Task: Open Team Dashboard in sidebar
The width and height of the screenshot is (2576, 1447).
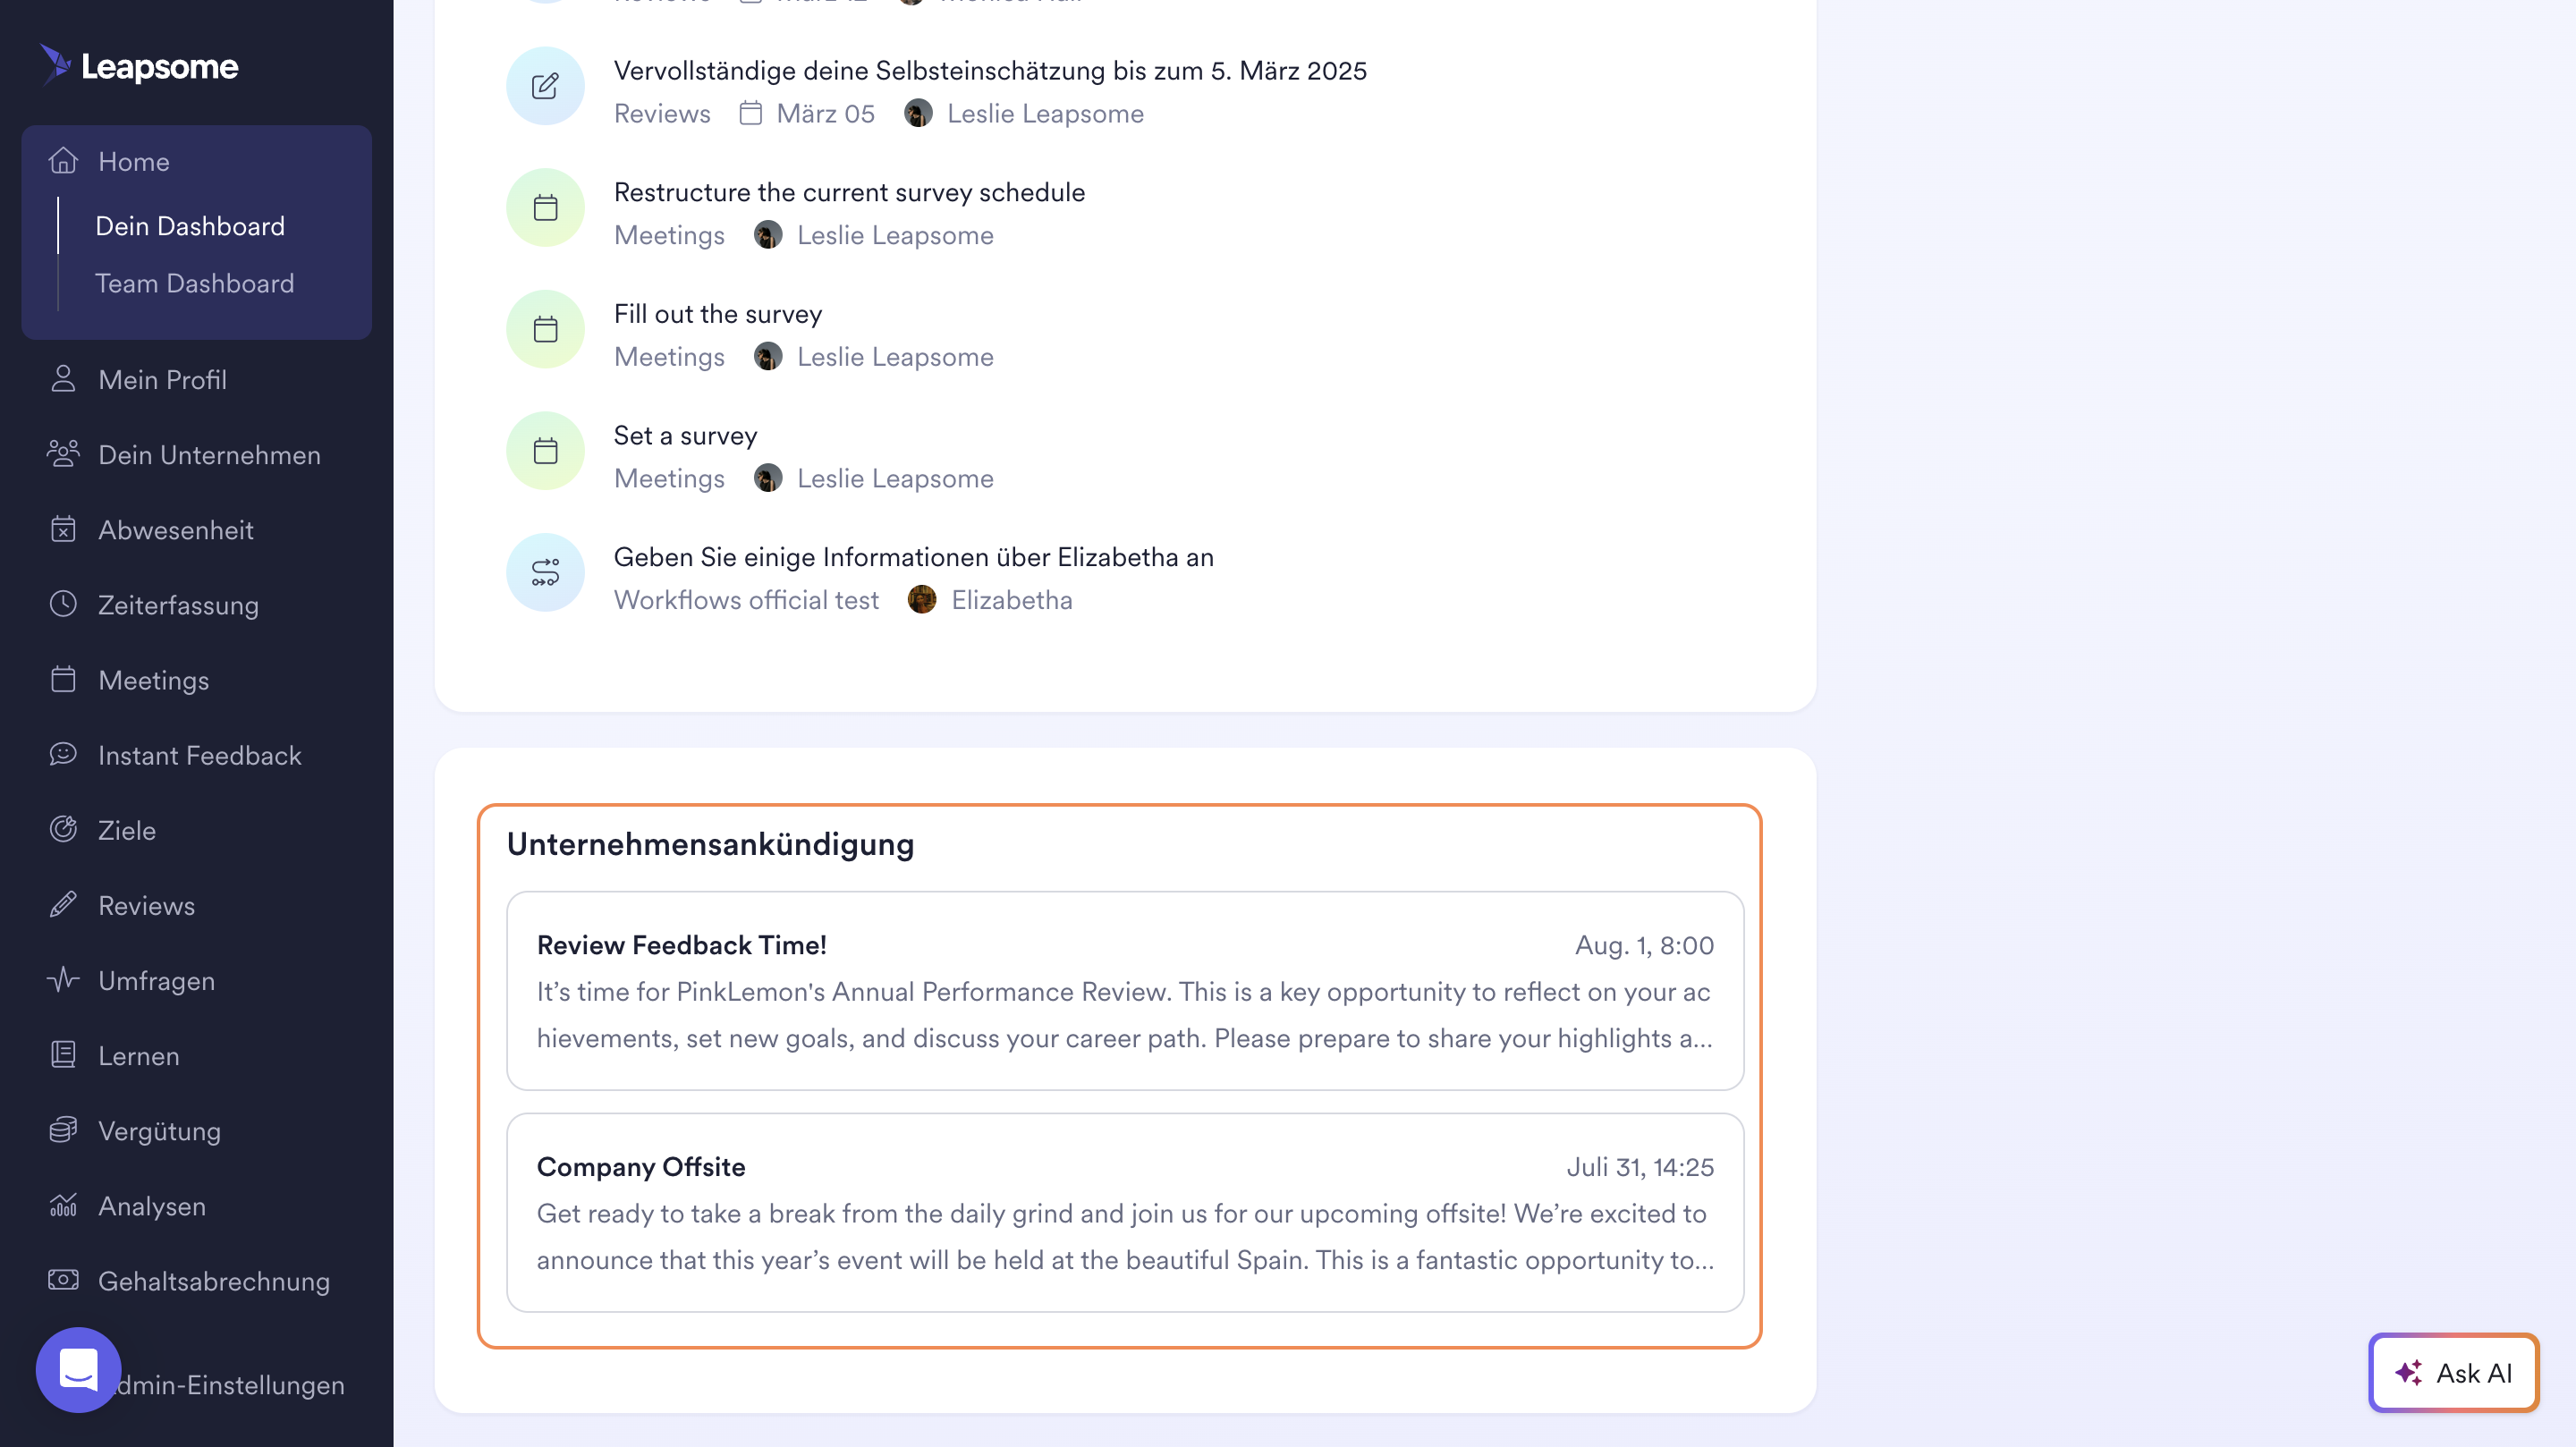Action: click(x=195, y=283)
